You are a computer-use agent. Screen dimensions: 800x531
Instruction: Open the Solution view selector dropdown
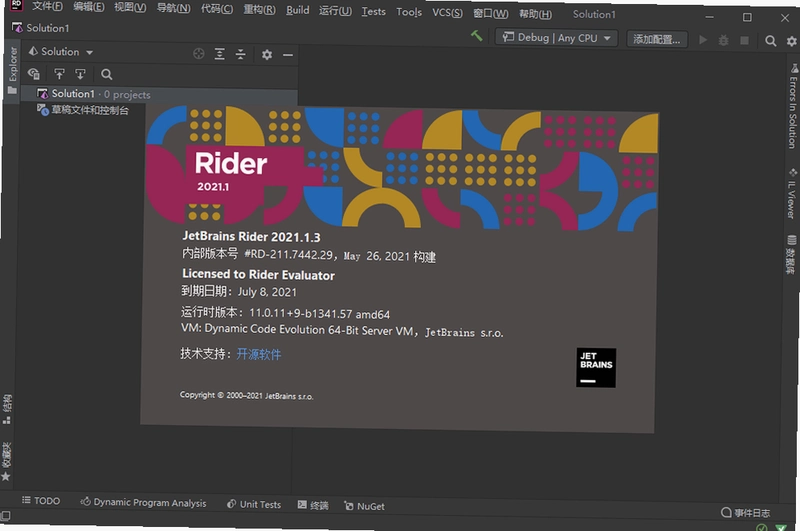pyautogui.click(x=61, y=52)
